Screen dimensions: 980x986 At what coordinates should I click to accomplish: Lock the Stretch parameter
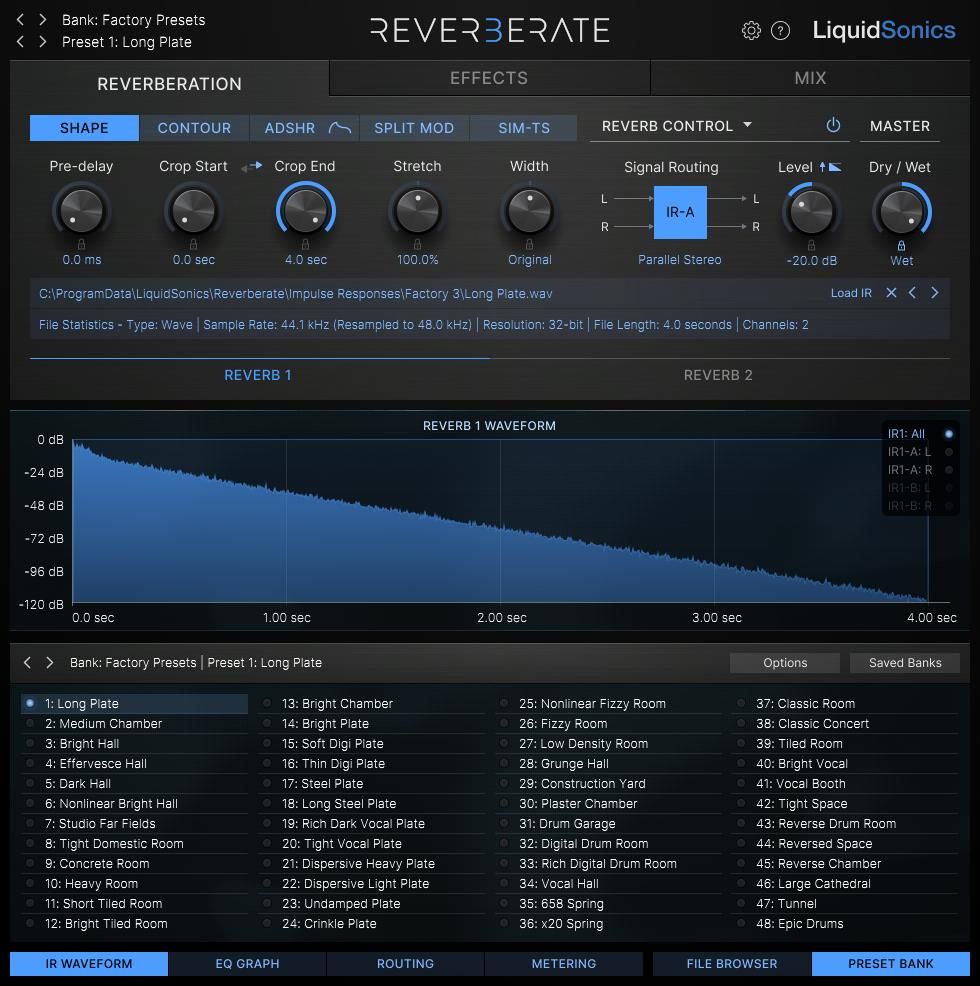point(418,244)
